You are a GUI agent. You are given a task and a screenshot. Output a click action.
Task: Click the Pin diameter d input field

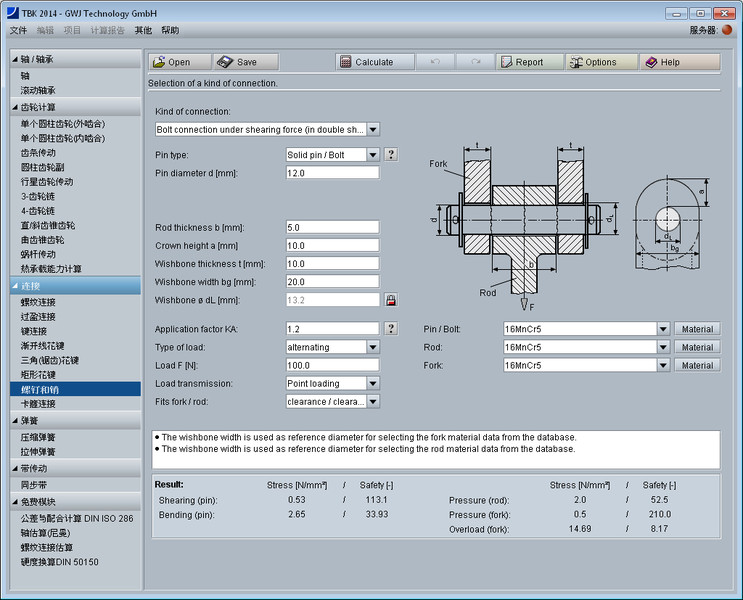(332, 173)
